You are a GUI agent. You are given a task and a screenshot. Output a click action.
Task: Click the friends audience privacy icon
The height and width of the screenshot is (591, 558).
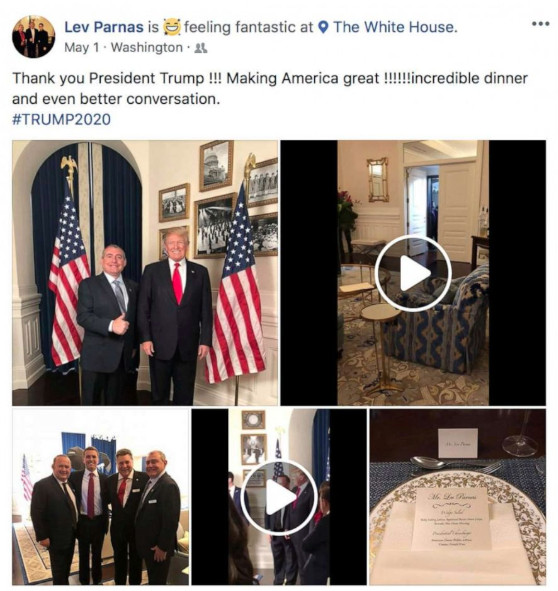coord(201,48)
